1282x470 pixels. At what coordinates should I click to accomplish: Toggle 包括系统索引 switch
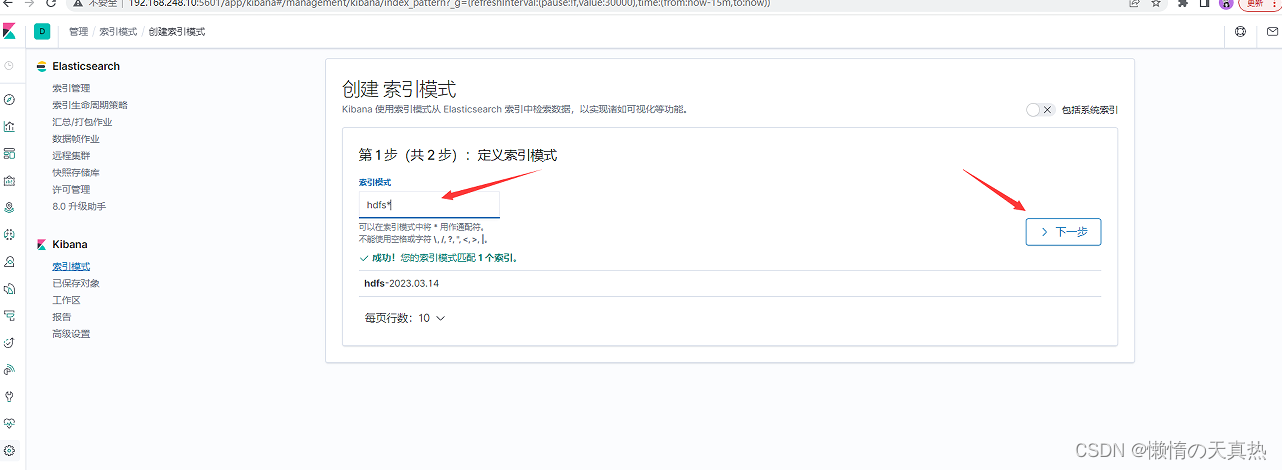tap(1040, 110)
